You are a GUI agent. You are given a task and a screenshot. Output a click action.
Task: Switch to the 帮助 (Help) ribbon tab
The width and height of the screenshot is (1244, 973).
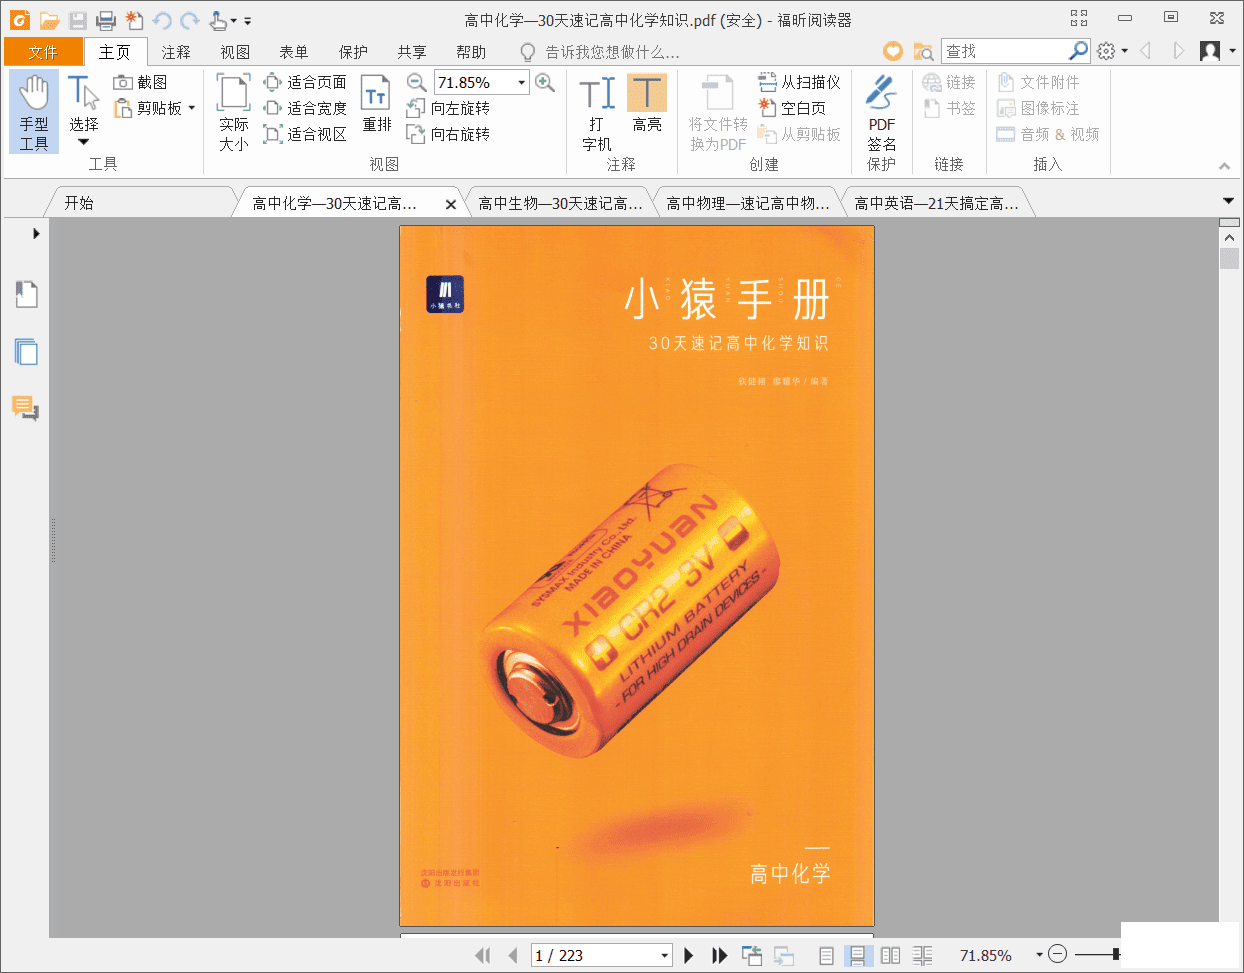point(471,52)
